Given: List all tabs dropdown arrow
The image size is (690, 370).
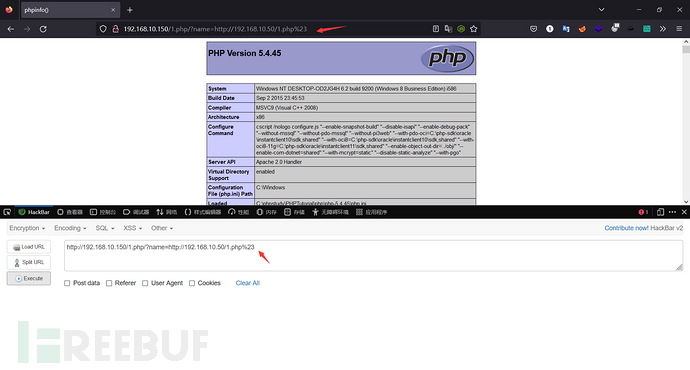Looking at the screenshot, I should [x=601, y=10].
